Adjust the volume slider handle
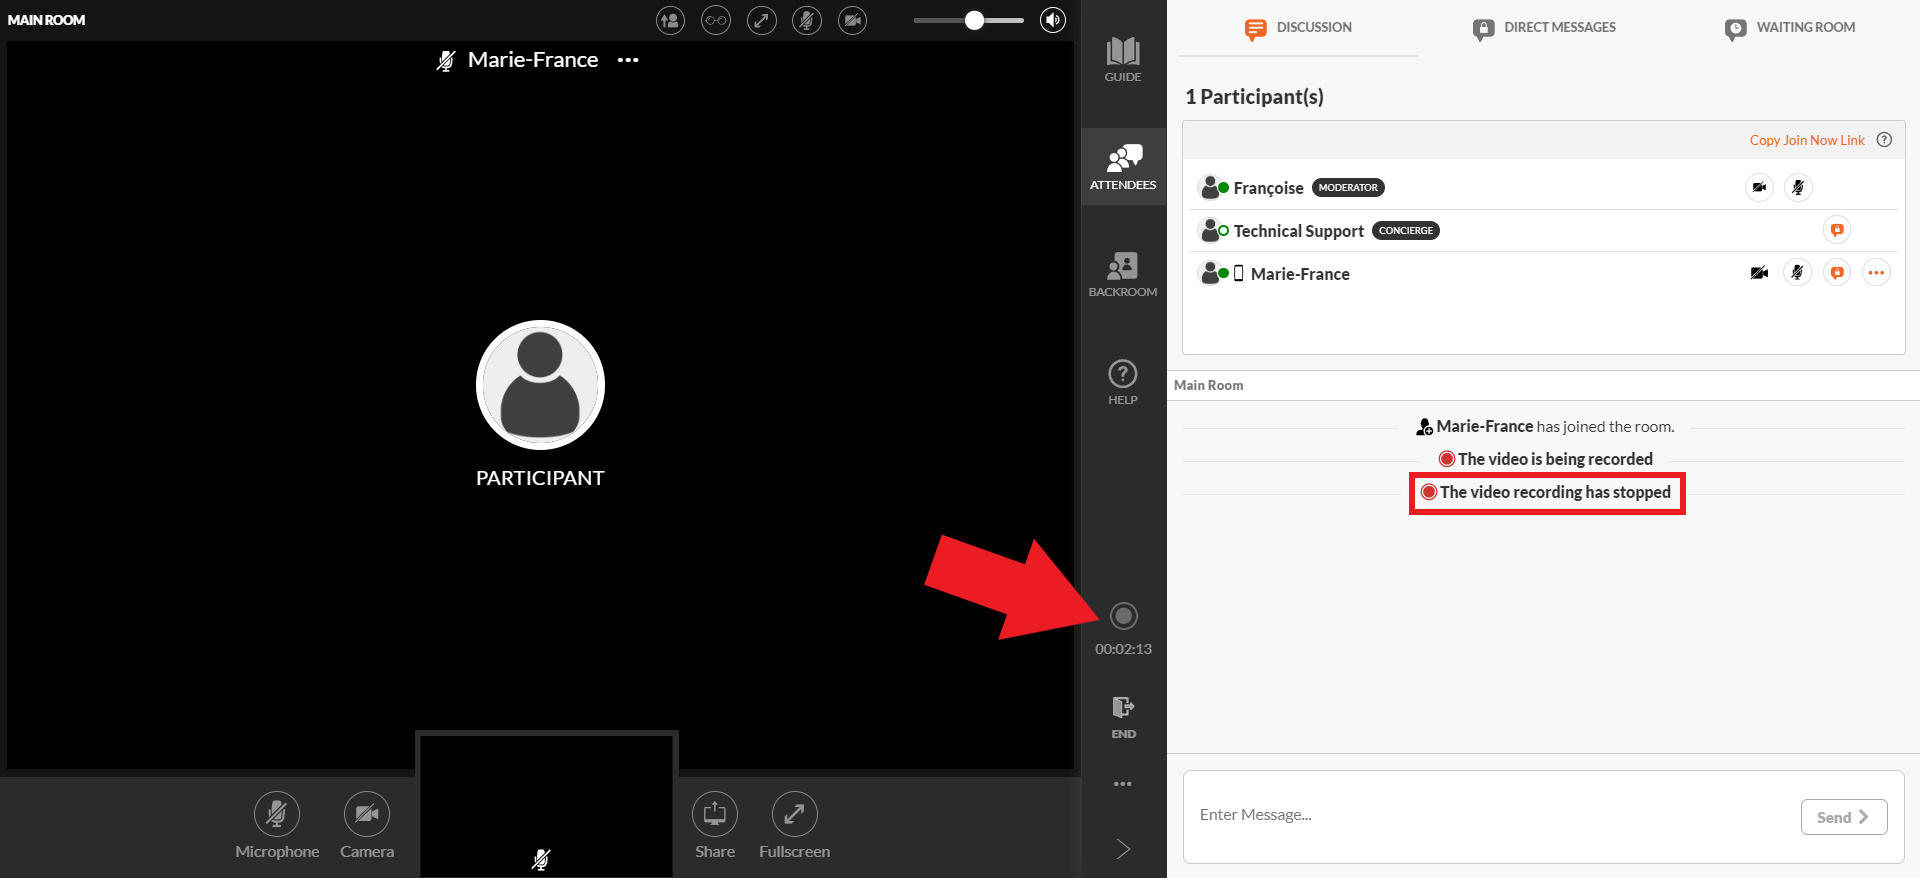 (x=974, y=20)
